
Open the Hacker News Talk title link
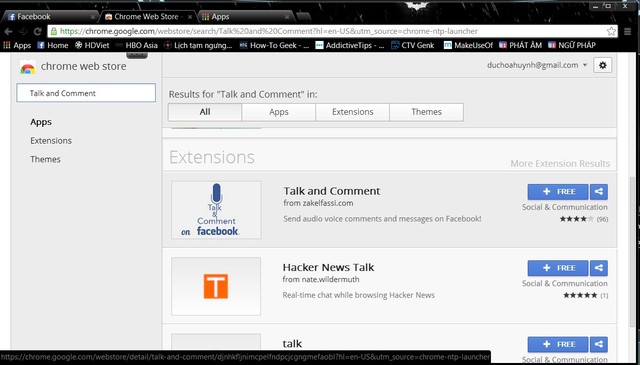[x=328, y=267]
